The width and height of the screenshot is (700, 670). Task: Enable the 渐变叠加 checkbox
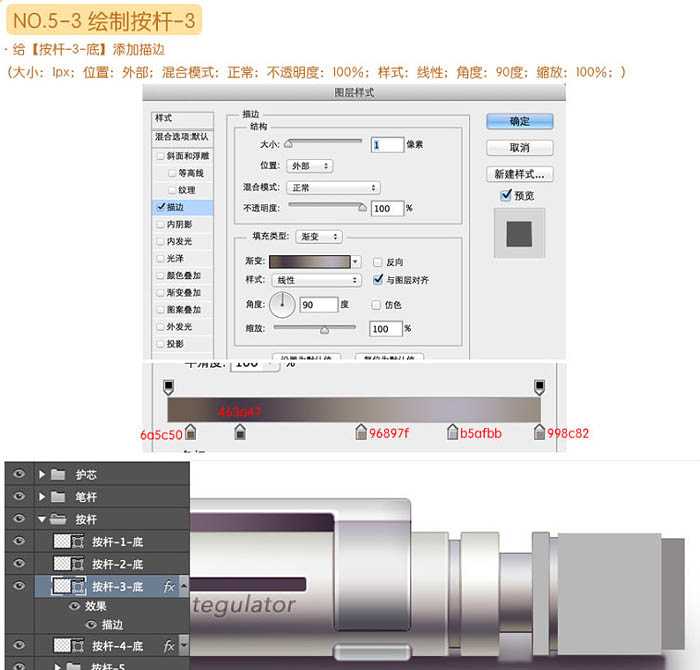click(160, 292)
